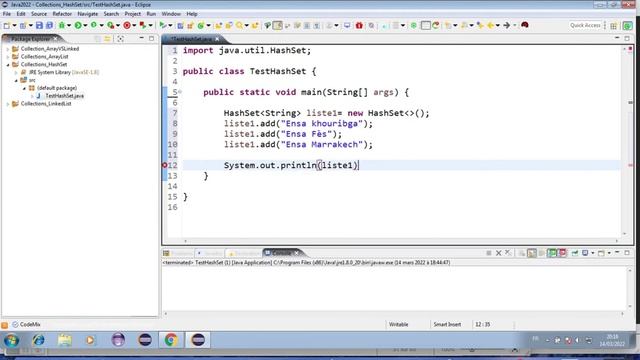Click the New Java Class green C icon

(x=200, y=25)
